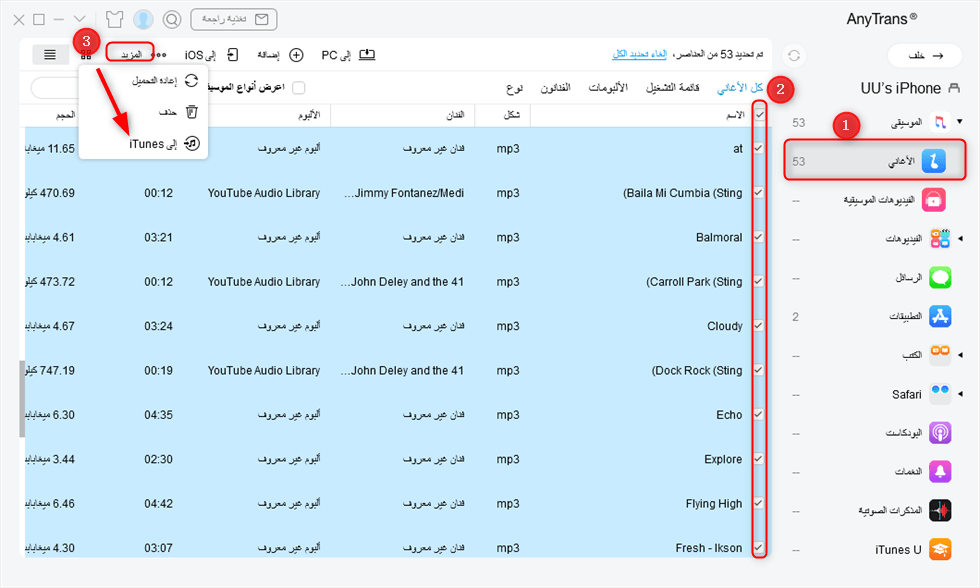Image resolution: width=980 pixels, height=588 pixels.
Task: Open the Safari section icon
Action: [939, 393]
